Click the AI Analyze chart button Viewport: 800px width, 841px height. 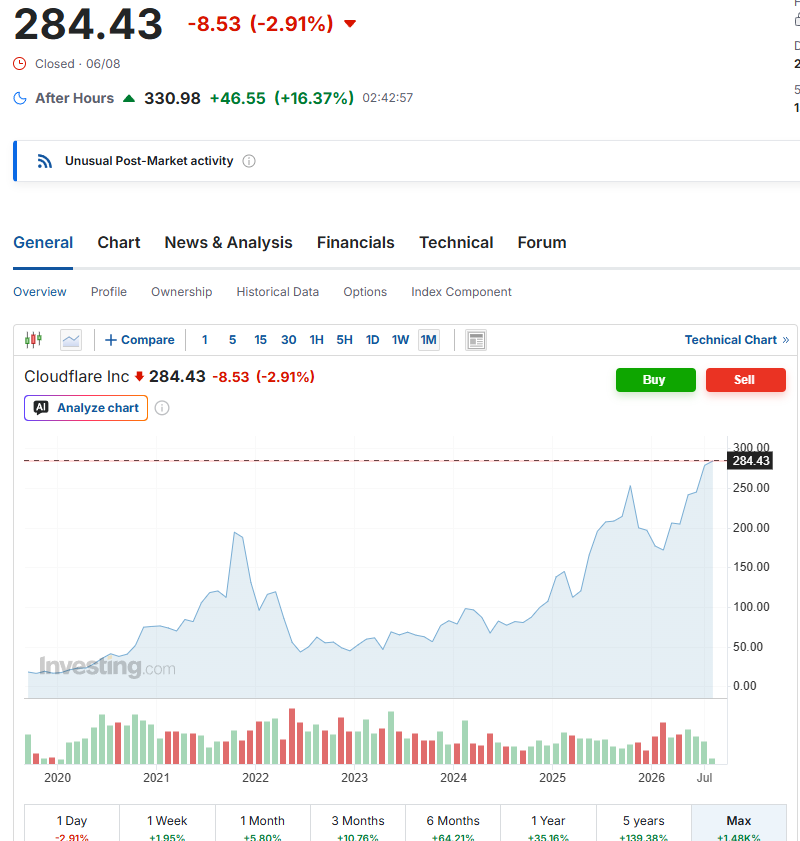coord(86,408)
